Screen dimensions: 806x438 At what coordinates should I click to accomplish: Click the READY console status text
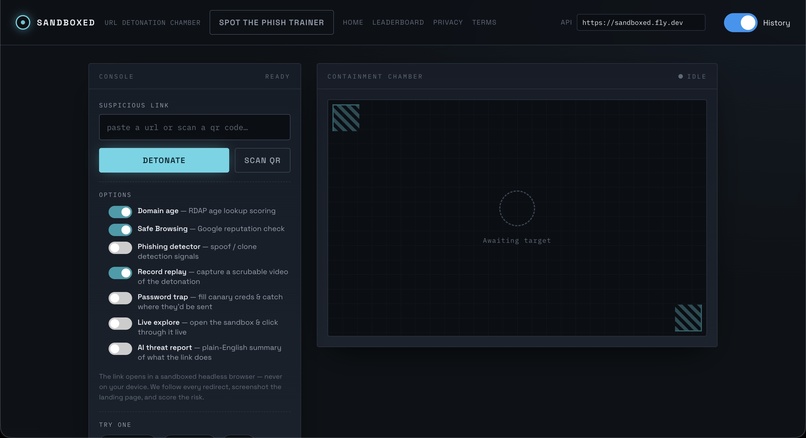(x=278, y=77)
